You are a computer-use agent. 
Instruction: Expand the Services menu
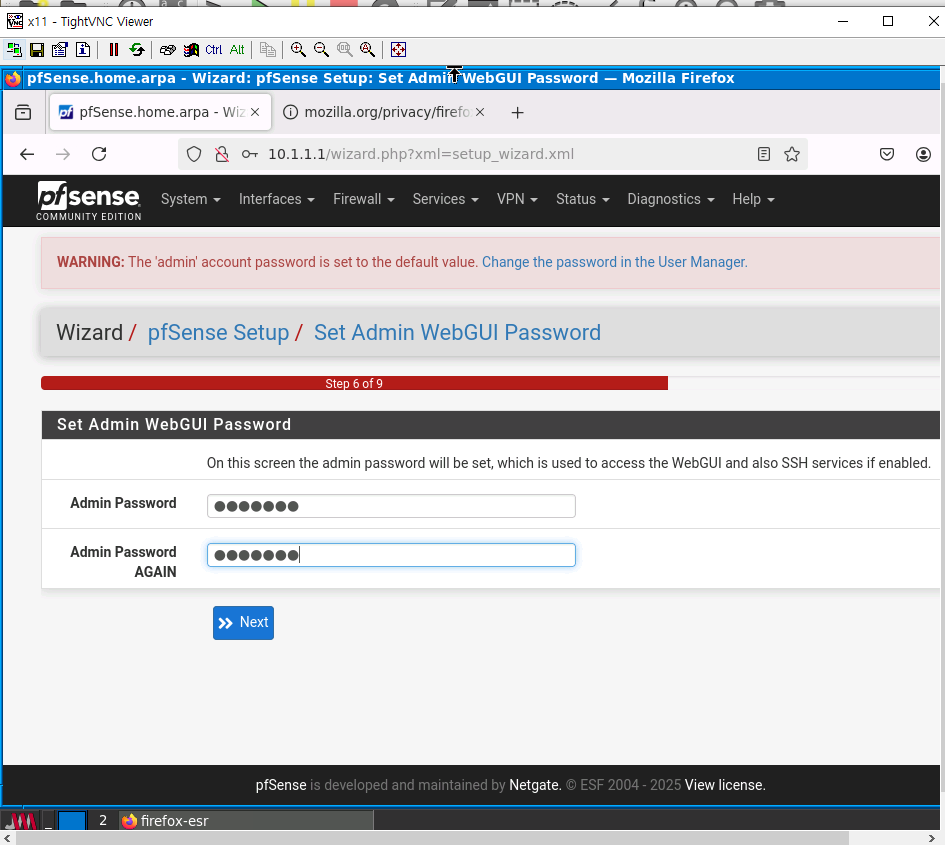445,199
